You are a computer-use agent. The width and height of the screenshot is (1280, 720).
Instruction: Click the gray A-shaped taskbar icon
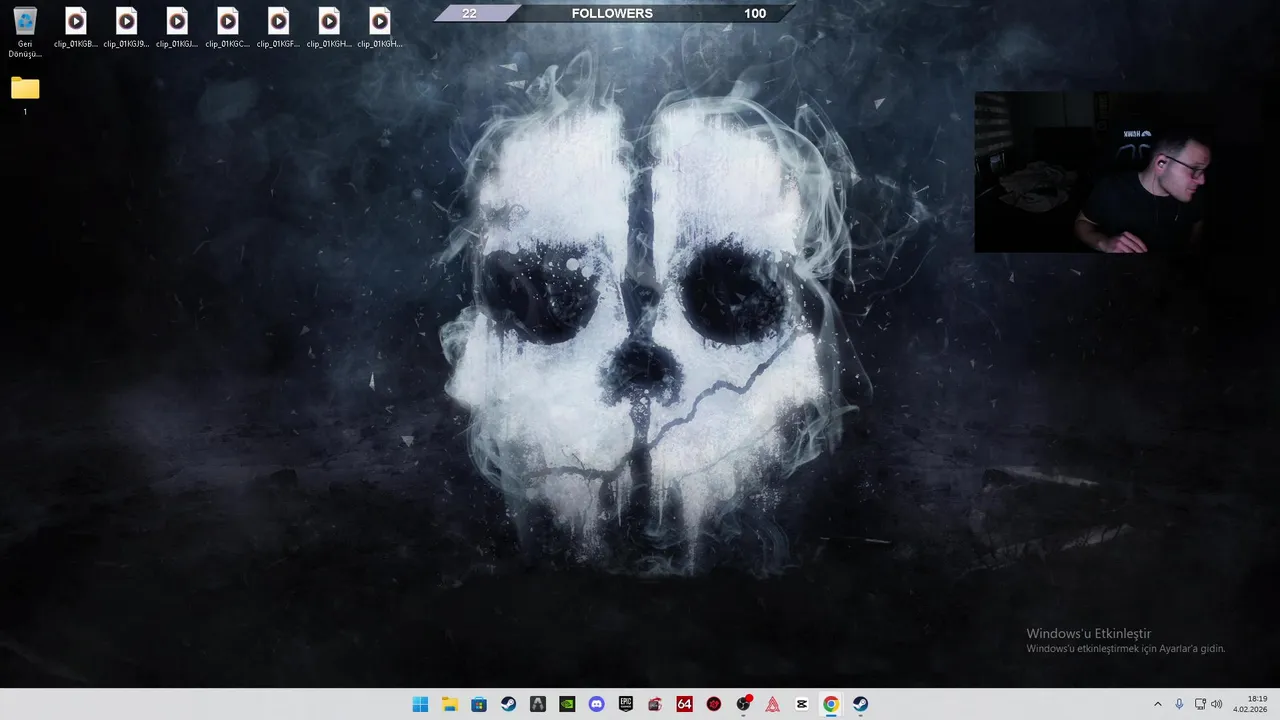pyautogui.click(x=538, y=704)
